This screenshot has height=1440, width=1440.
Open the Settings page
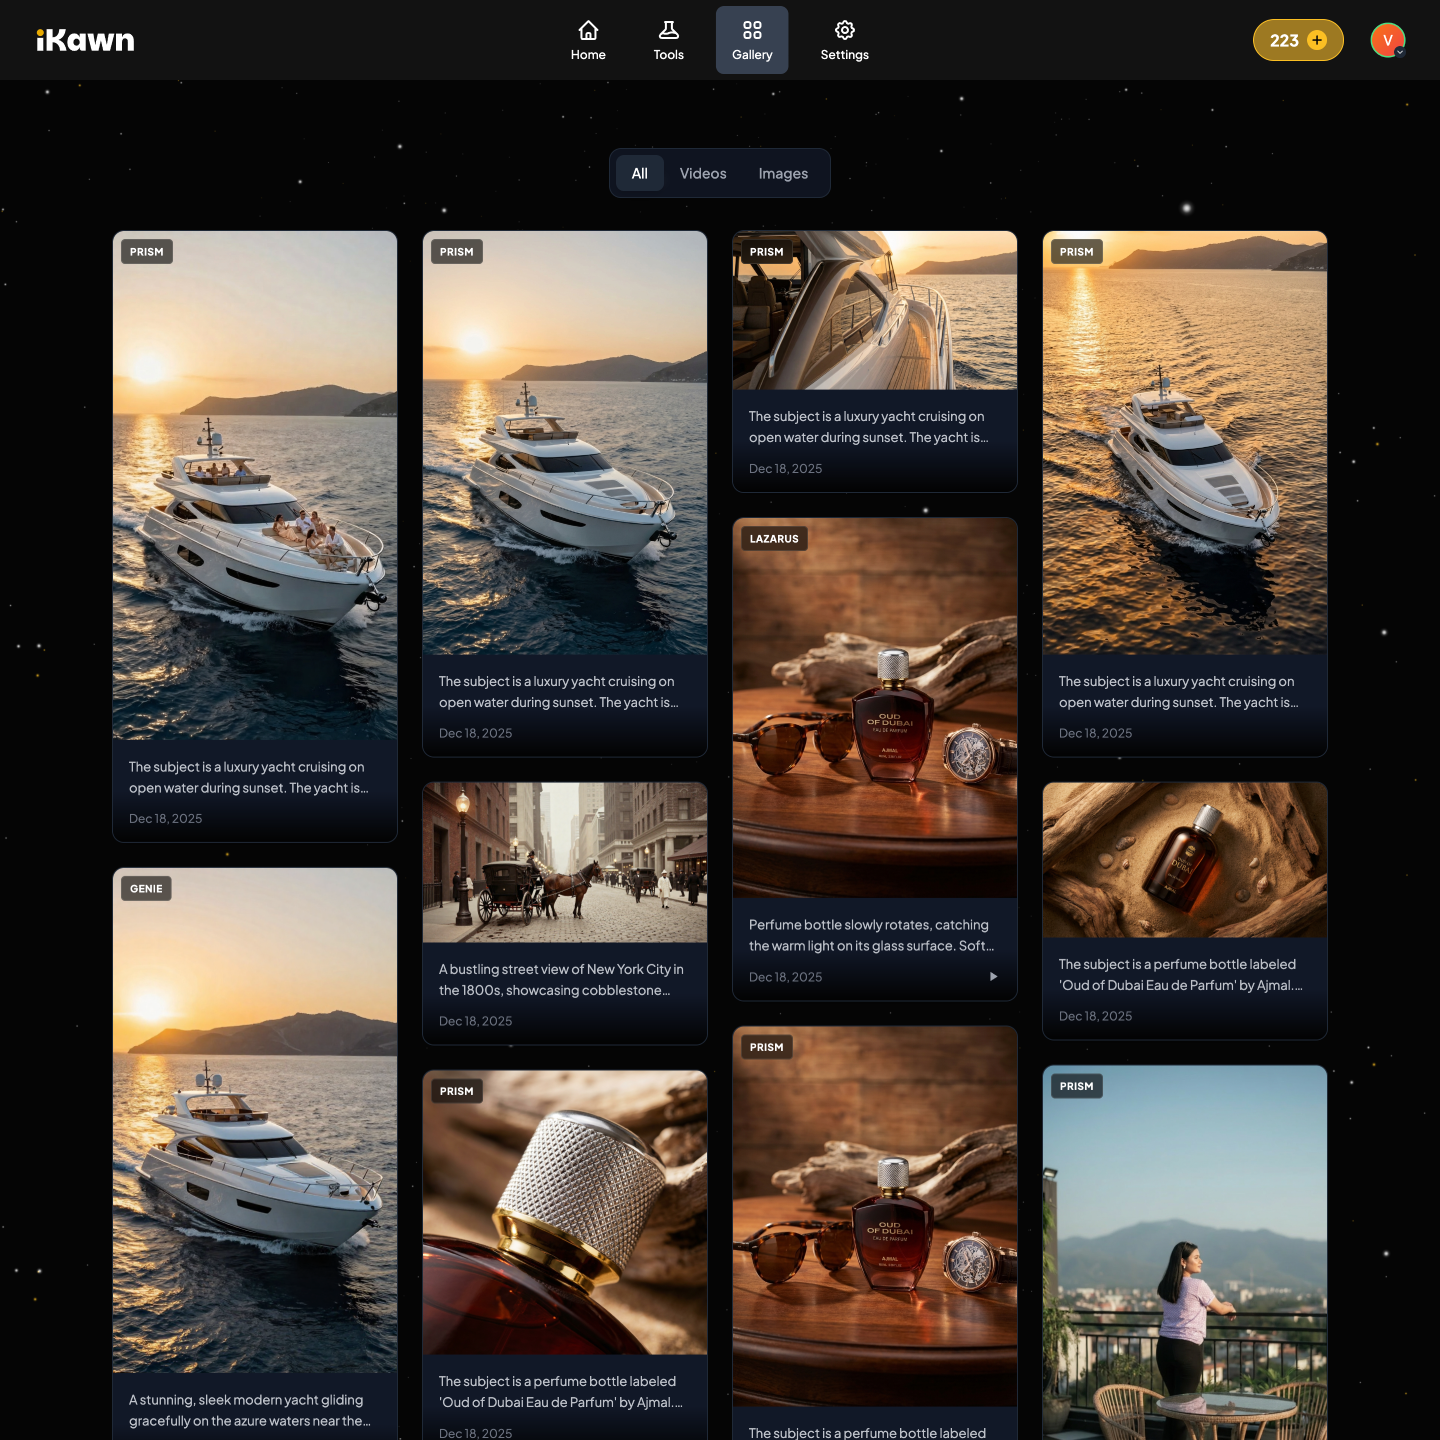point(844,40)
